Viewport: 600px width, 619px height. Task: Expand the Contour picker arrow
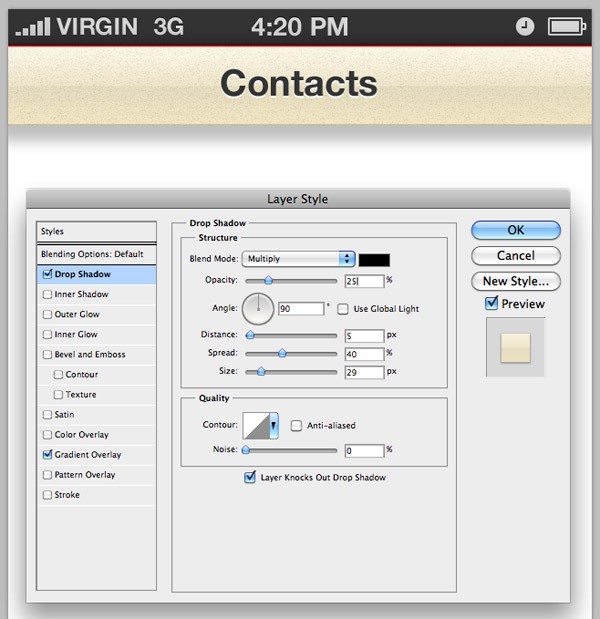[274, 425]
